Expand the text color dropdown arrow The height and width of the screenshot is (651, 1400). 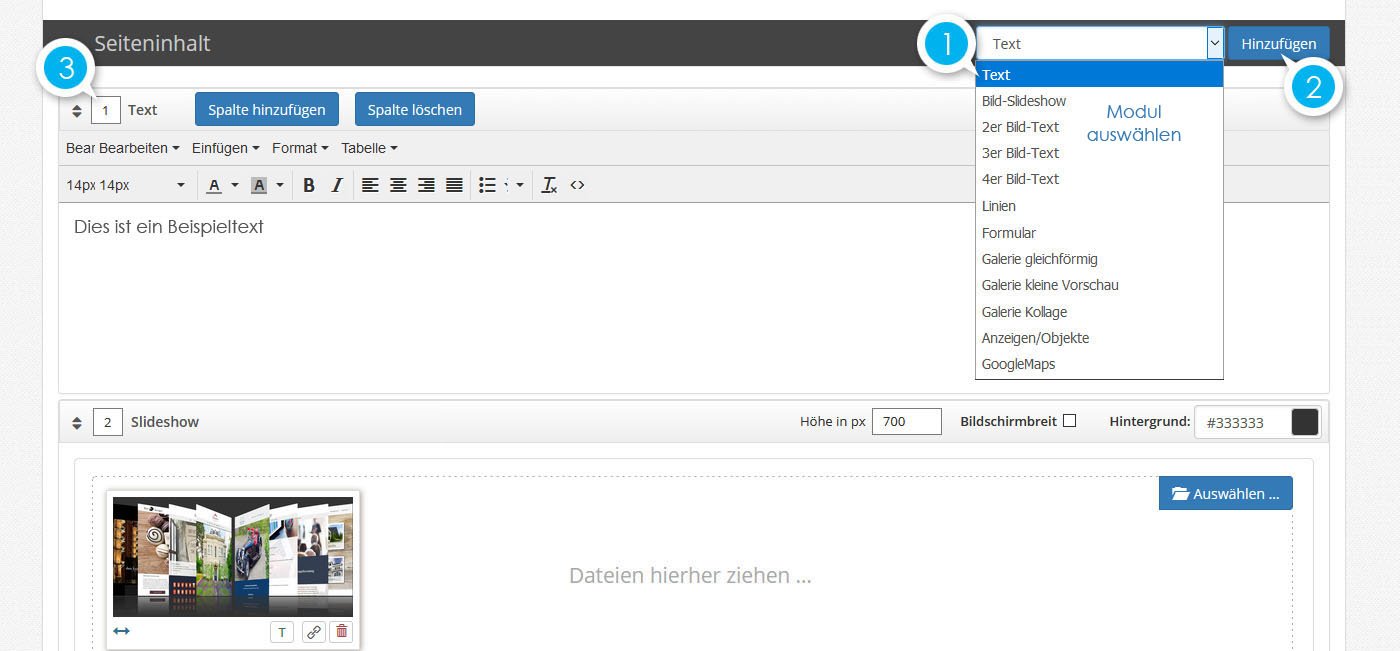click(235, 185)
